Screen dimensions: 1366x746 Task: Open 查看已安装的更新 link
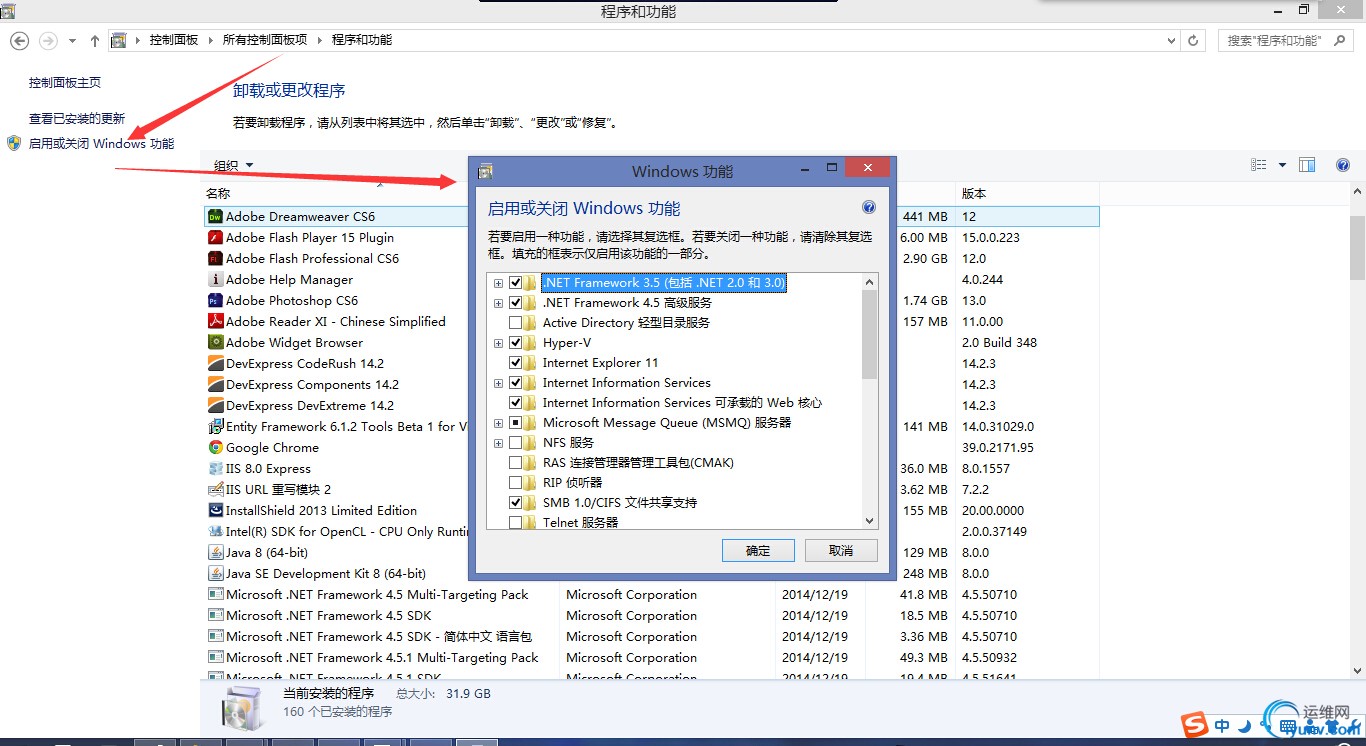[x=77, y=118]
